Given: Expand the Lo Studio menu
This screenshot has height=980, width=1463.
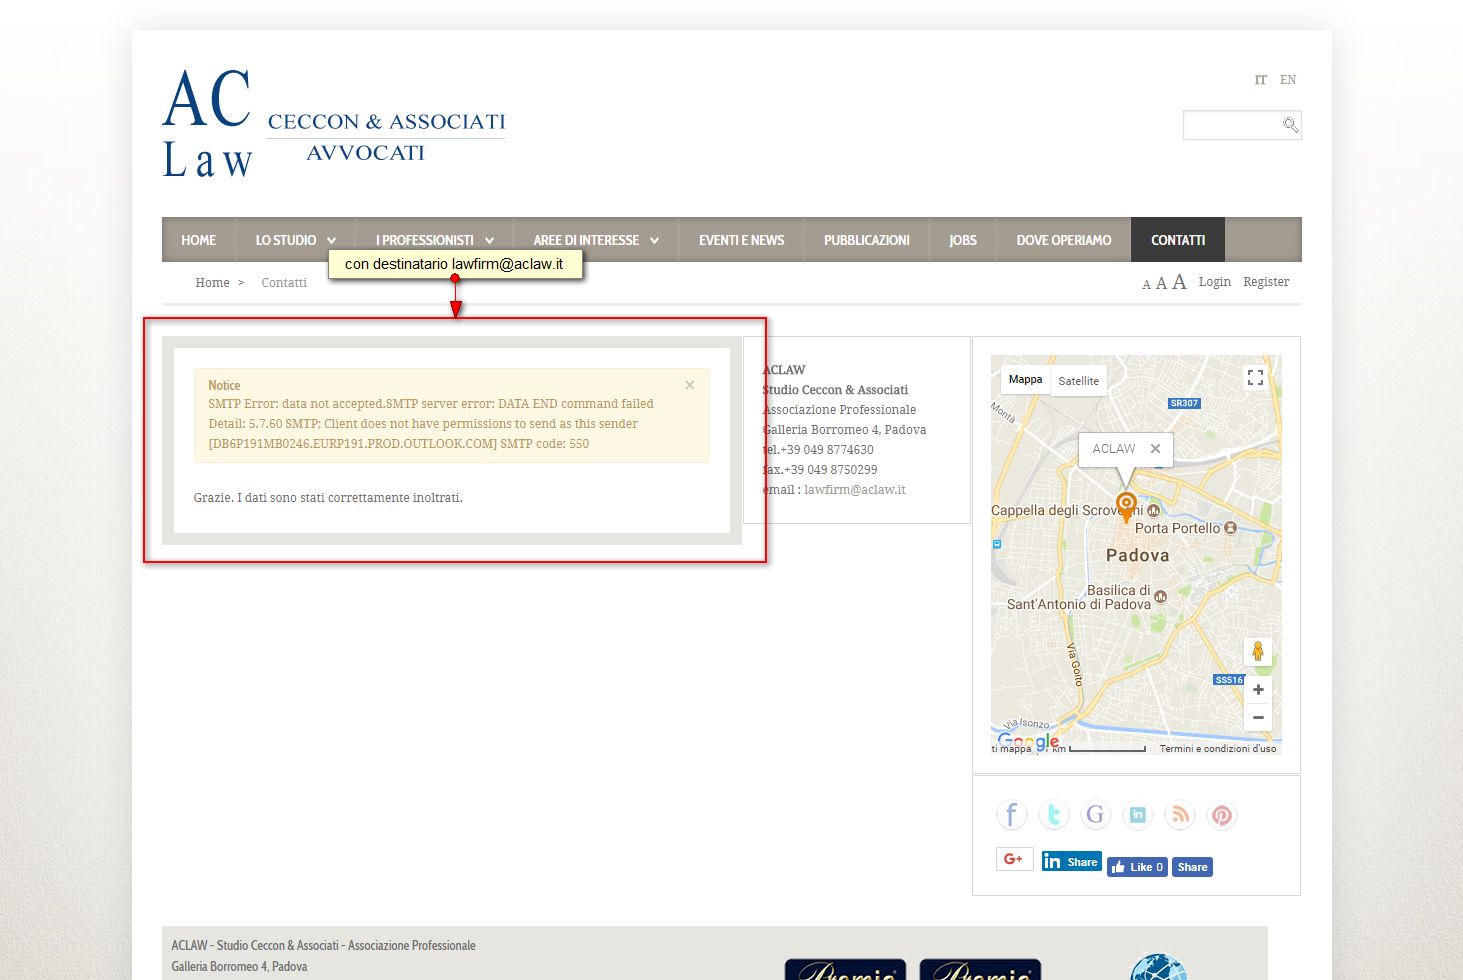Looking at the screenshot, I should (295, 240).
